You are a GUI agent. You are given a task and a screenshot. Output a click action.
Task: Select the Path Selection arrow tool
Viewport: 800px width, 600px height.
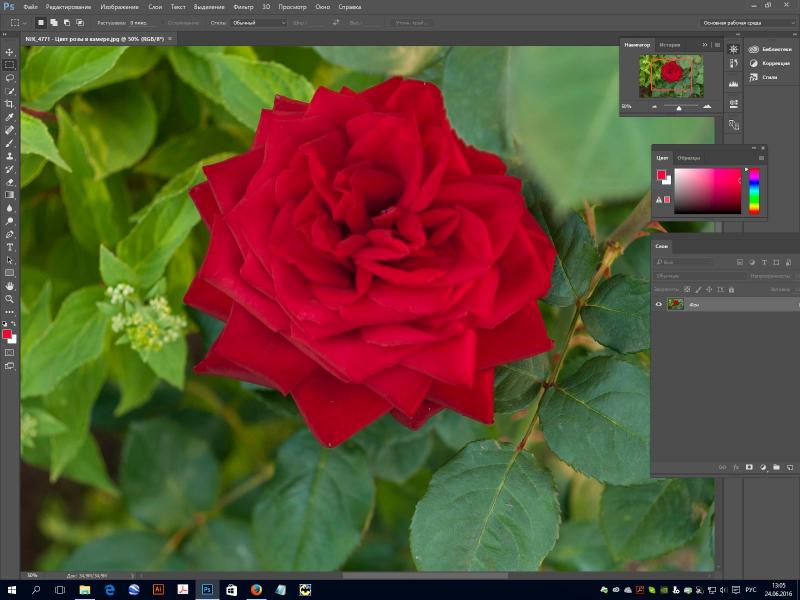[x=10, y=260]
